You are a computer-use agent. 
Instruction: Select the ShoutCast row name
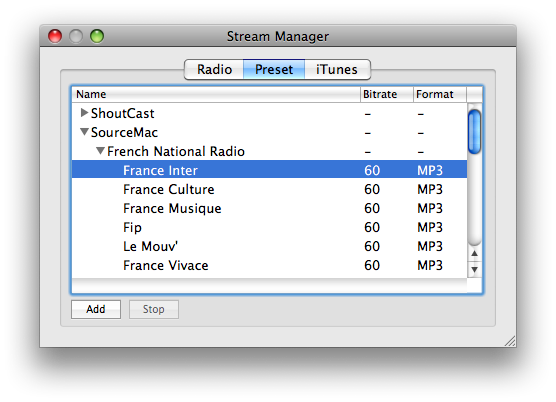click(x=123, y=113)
